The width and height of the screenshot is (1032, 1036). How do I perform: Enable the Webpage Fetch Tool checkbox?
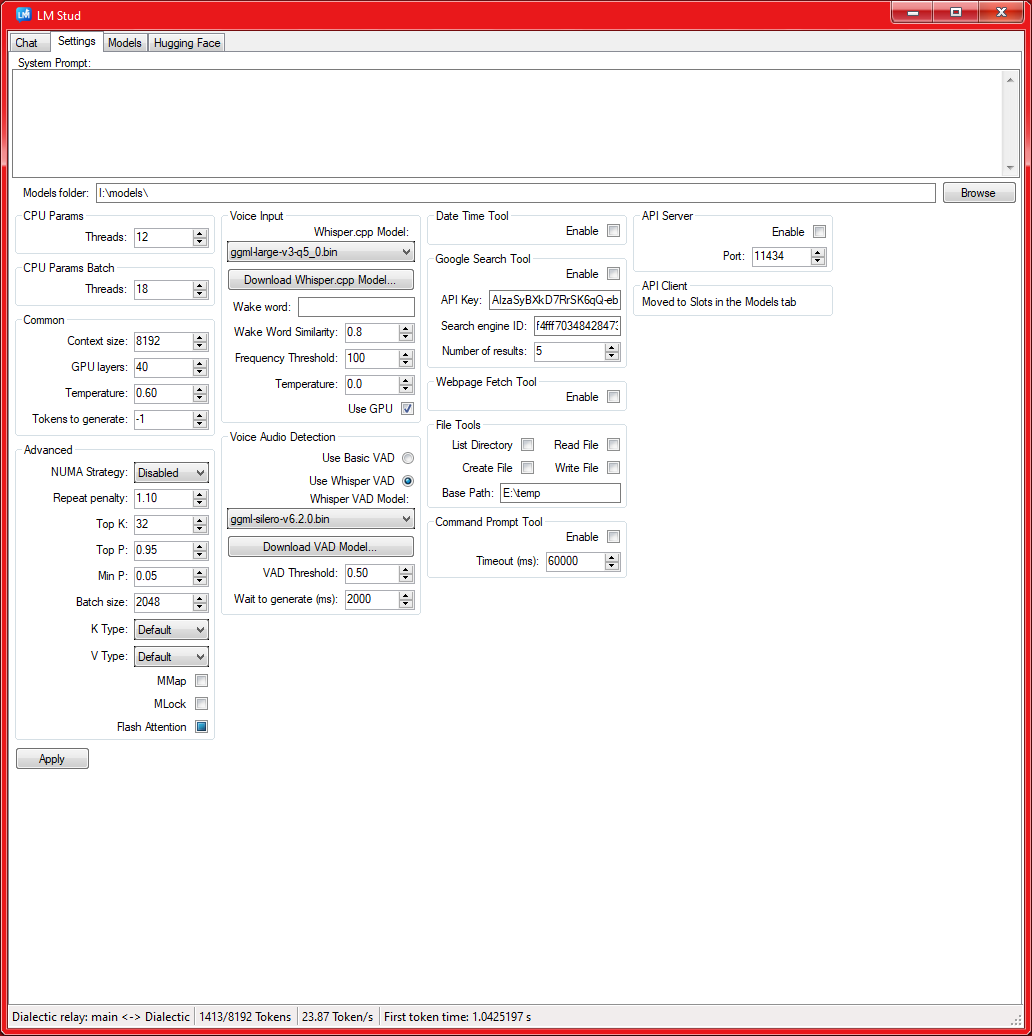click(x=613, y=396)
